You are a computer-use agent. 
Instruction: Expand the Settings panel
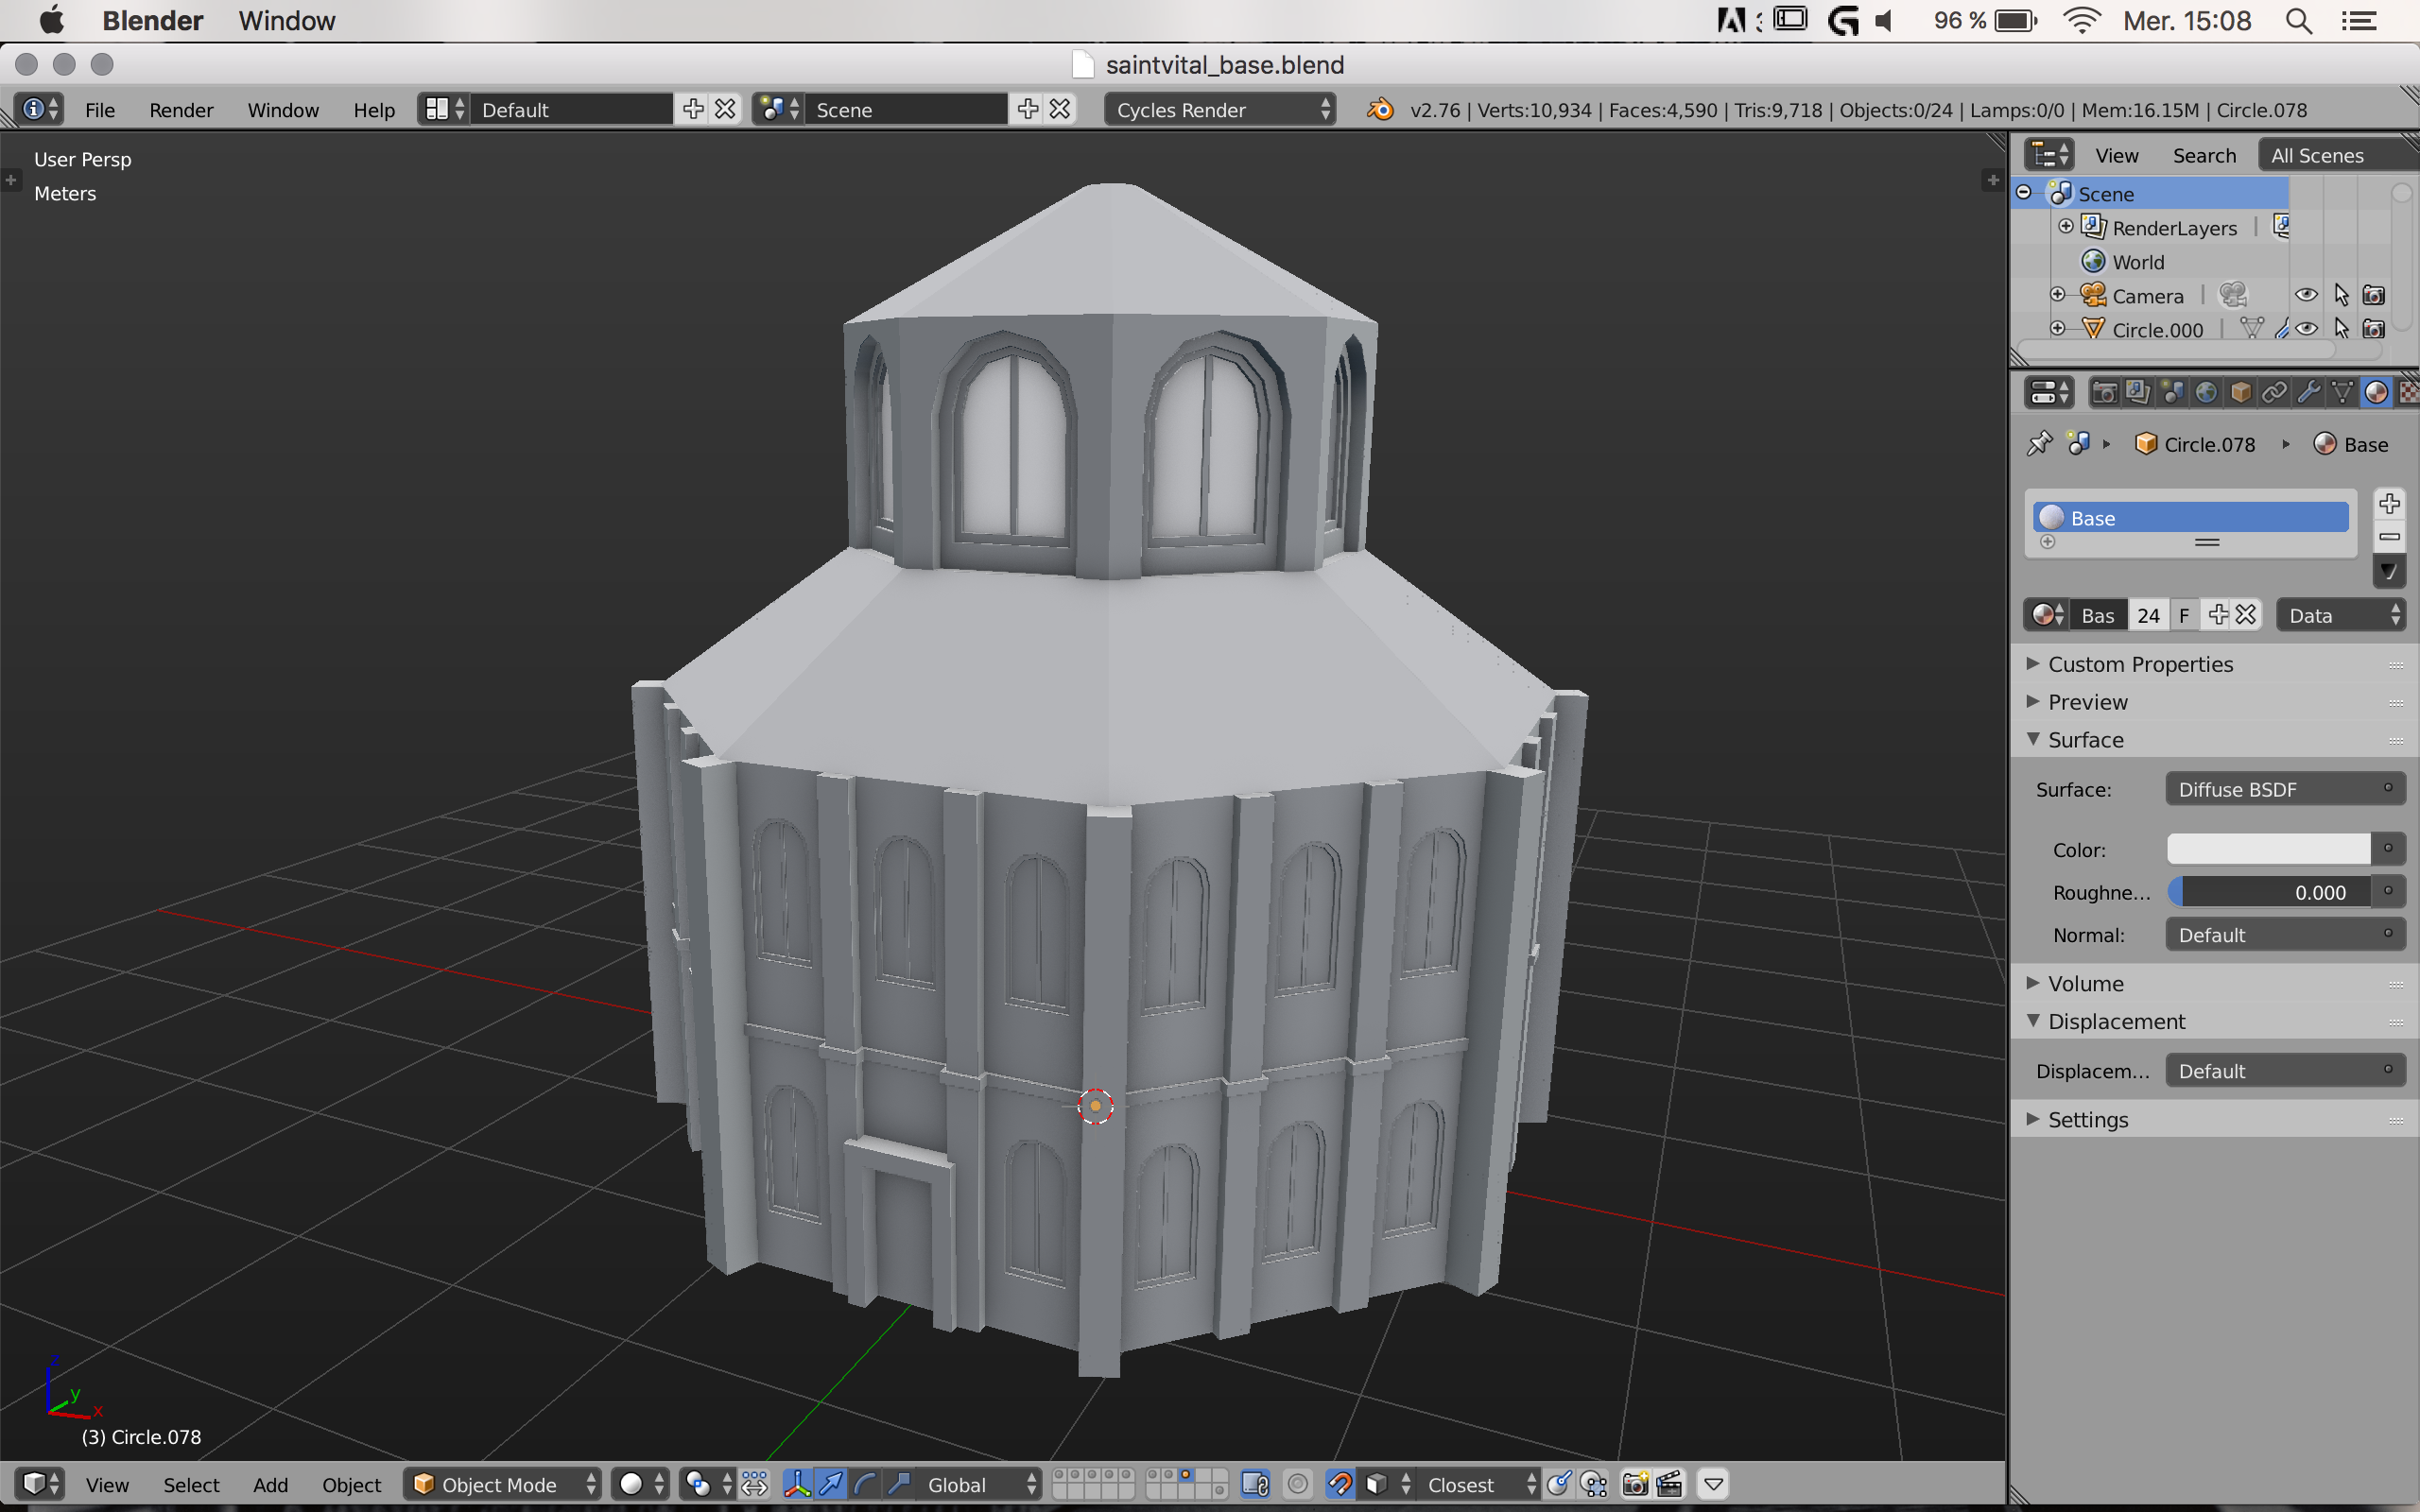[2087, 1119]
